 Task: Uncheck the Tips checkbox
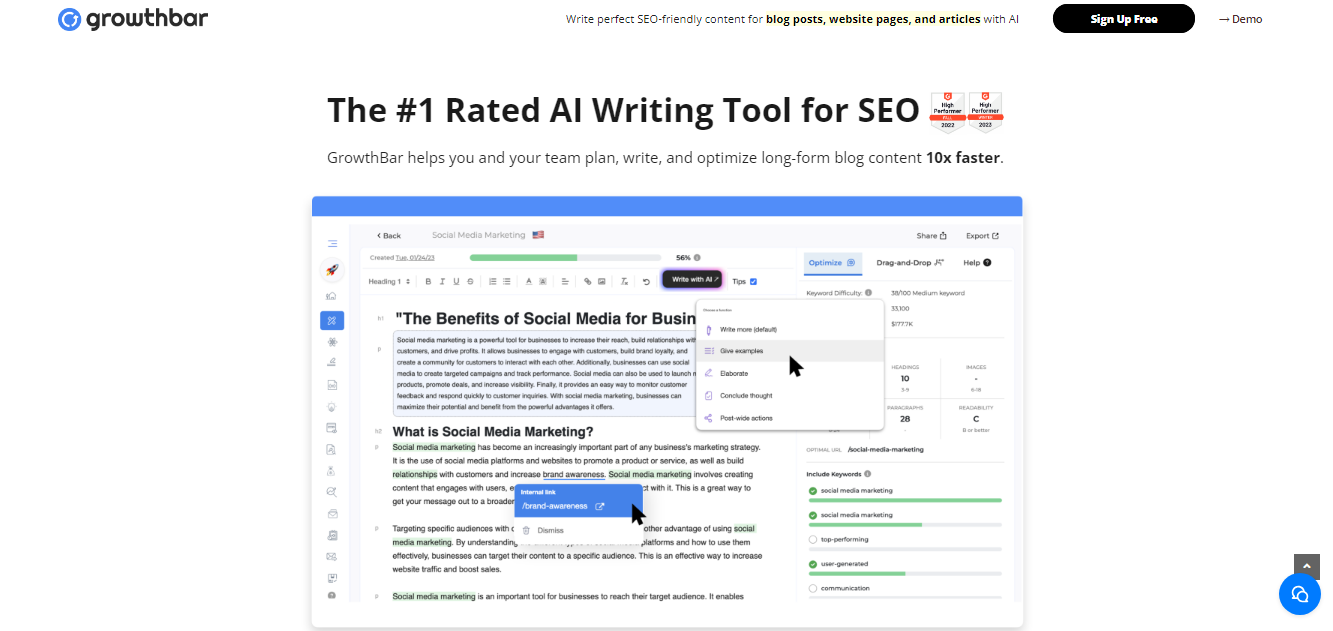coord(753,281)
